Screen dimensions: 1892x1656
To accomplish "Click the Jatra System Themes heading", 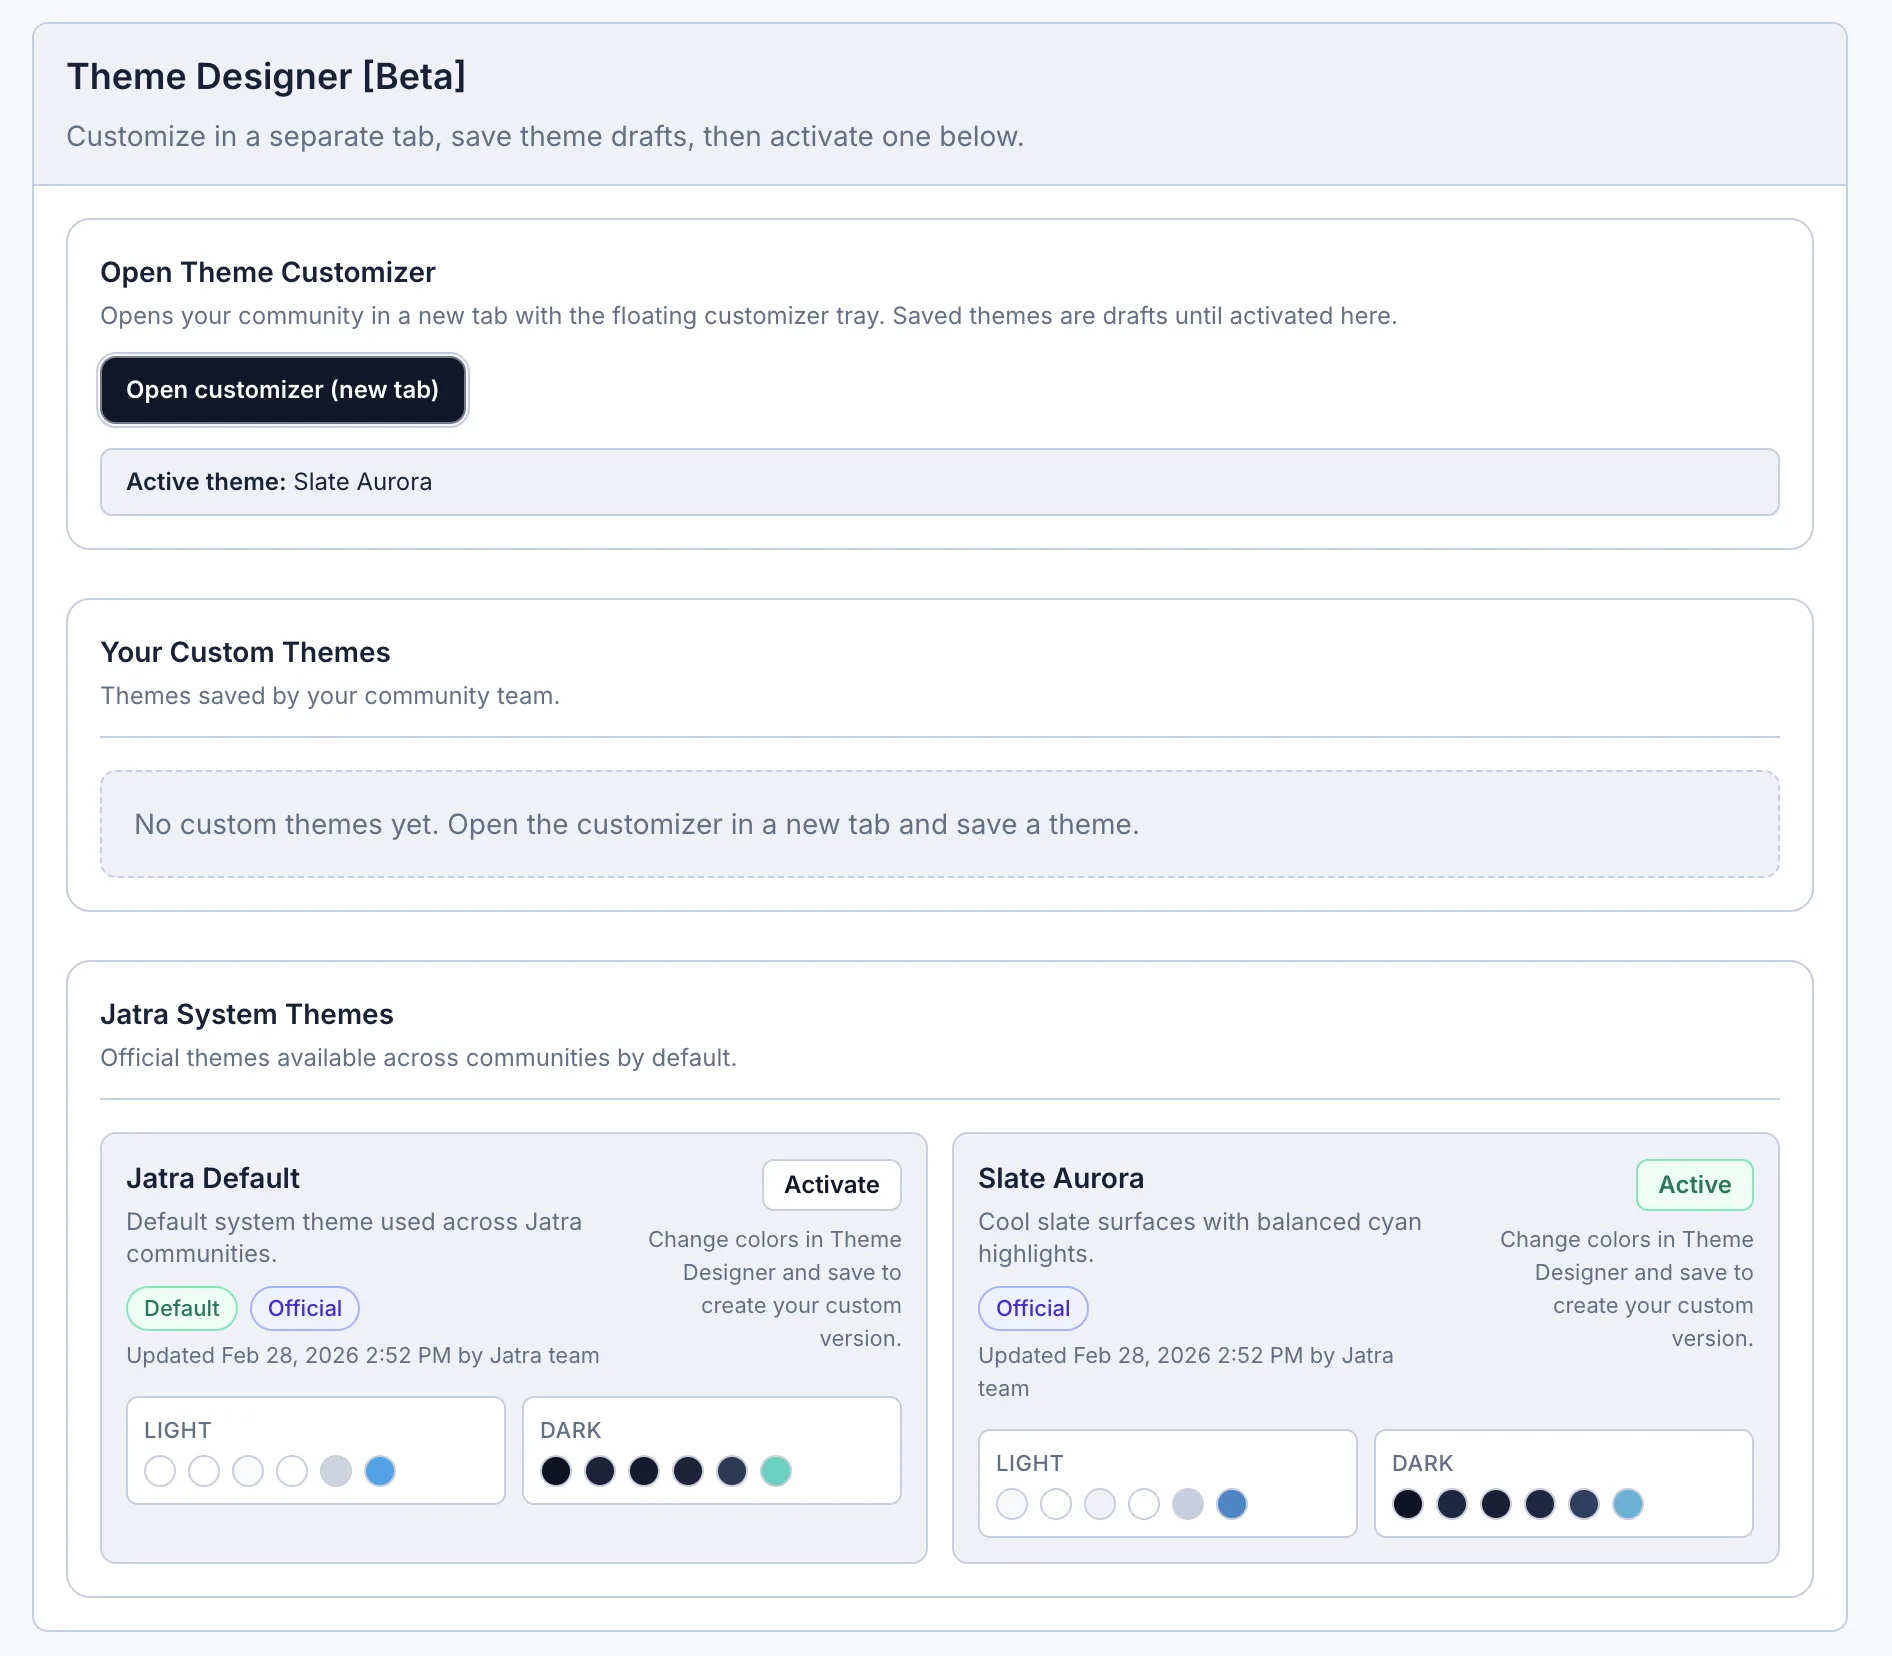I will click(x=247, y=1014).
